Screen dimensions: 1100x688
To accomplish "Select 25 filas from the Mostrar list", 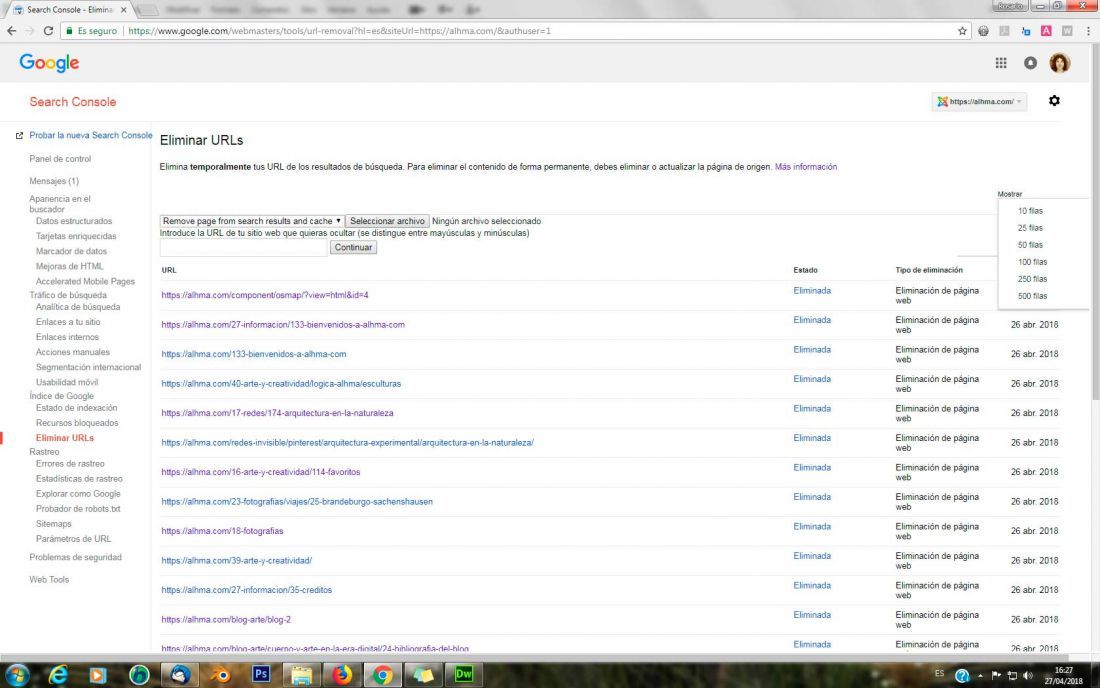I will click(x=1030, y=228).
